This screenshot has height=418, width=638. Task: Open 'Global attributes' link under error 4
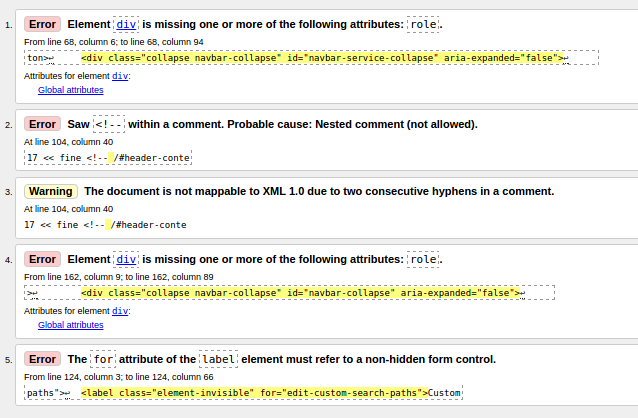pos(70,325)
